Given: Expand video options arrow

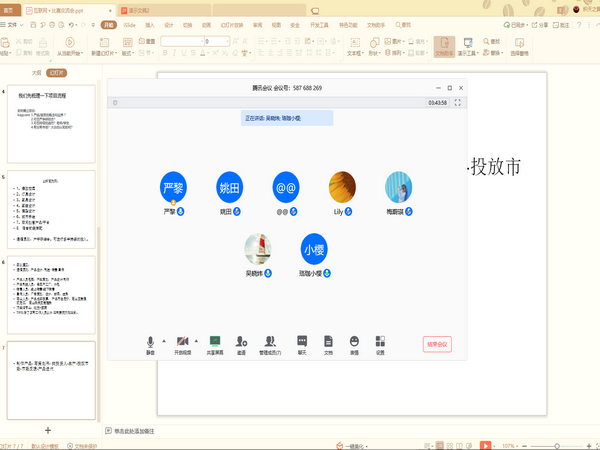Looking at the screenshot, I should click(x=196, y=341).
